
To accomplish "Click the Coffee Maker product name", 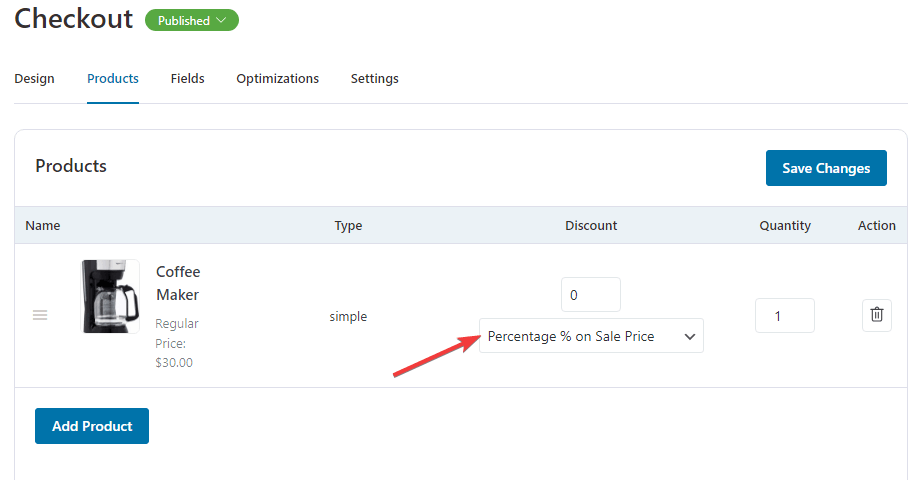I will pos(178,283).
